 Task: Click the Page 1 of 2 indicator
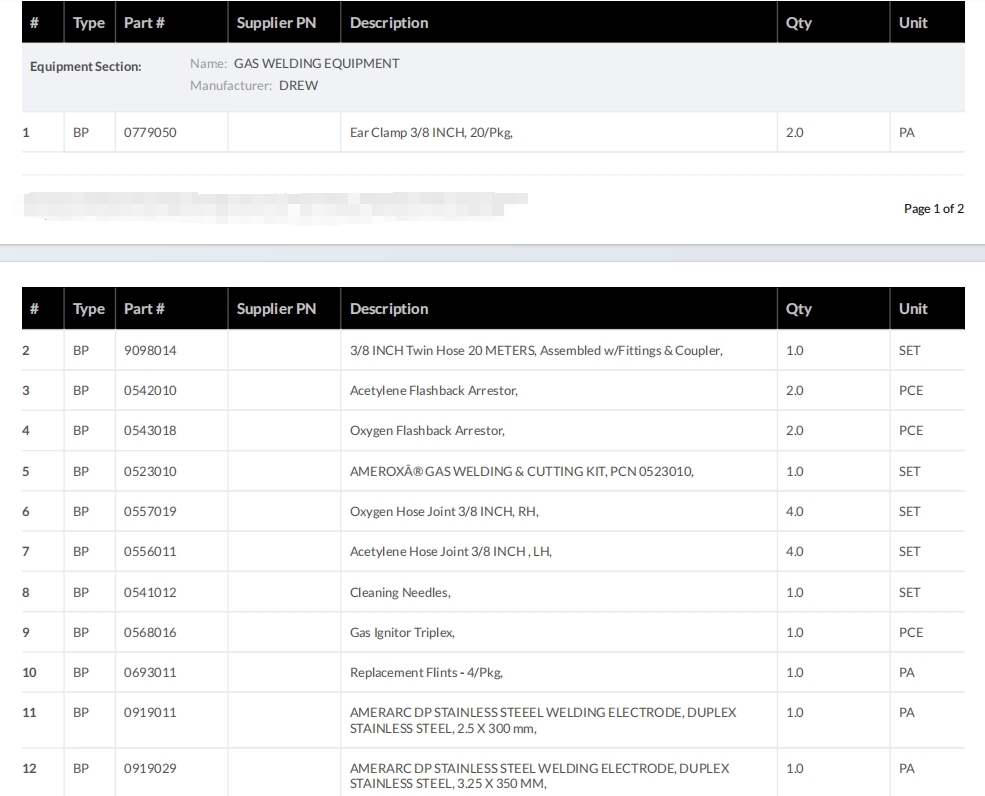(x=933, y=209)
